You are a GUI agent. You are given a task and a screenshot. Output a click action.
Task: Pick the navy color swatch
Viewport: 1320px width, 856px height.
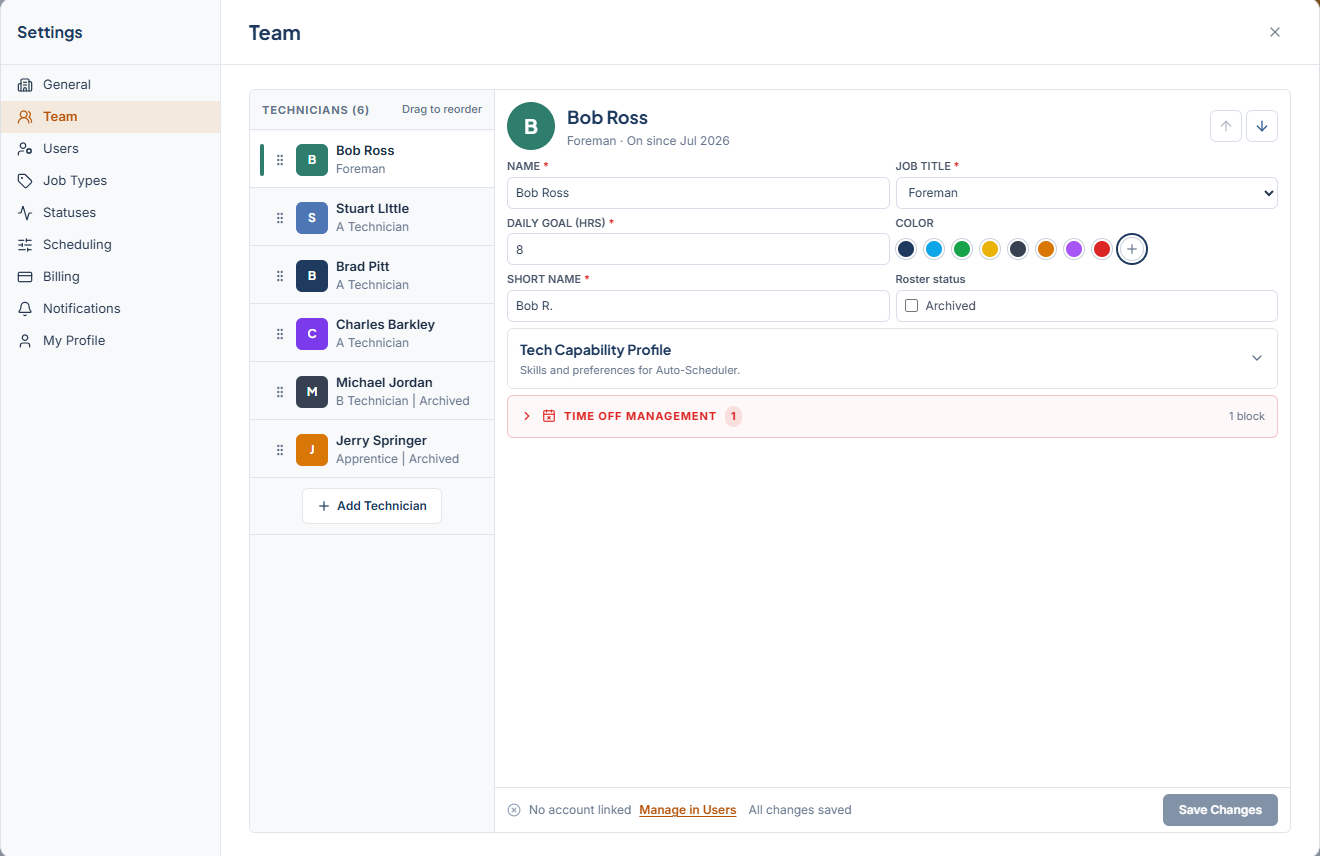906,249
